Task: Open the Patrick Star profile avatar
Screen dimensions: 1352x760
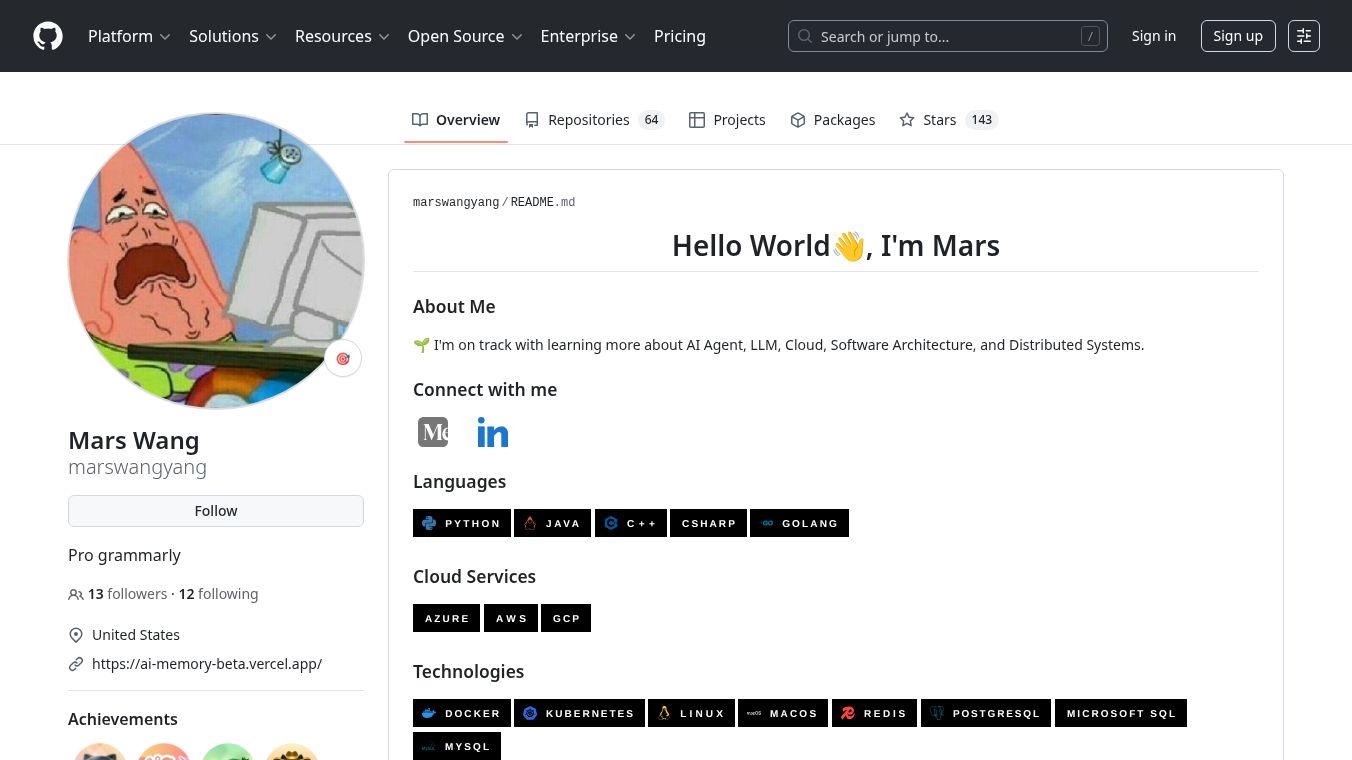Action: [216, 260]
